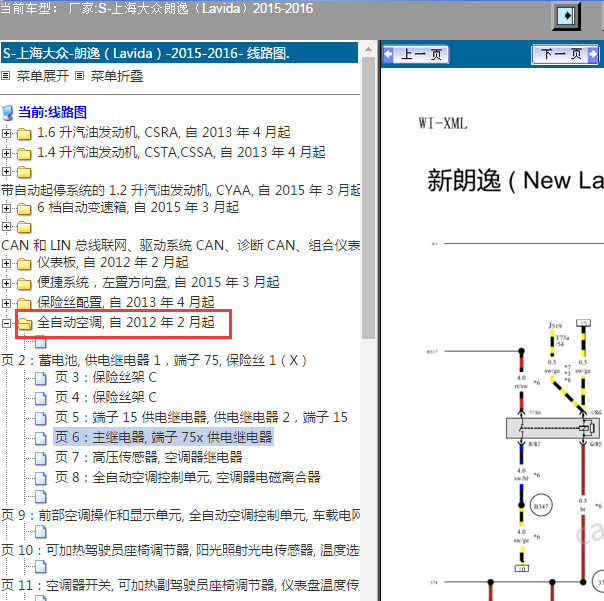Expand 便捷系统 左置方向盘 node
This screenshot has width=604, height=601.
(6, 283)
